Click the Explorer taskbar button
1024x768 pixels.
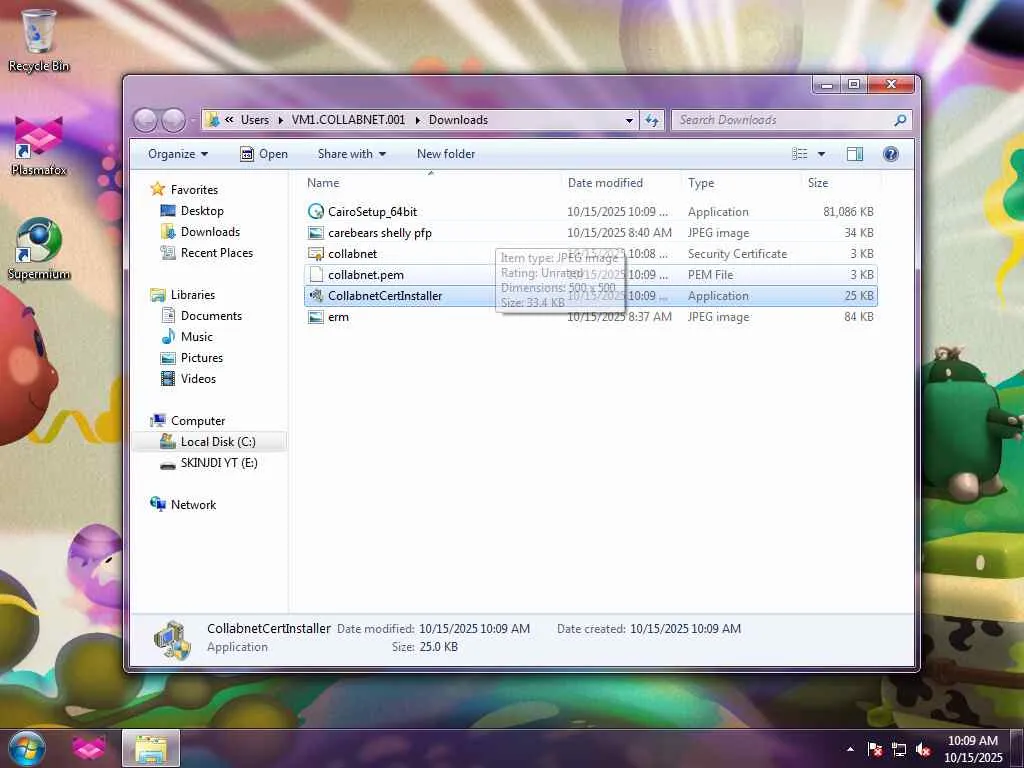click(x=151, y=748)
